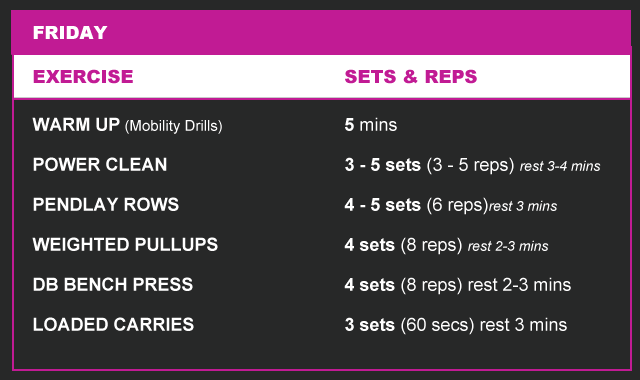Click the WARM UP exercise label
The height and width of the screenshot is (380, 640).
click(x=76, y=124)
